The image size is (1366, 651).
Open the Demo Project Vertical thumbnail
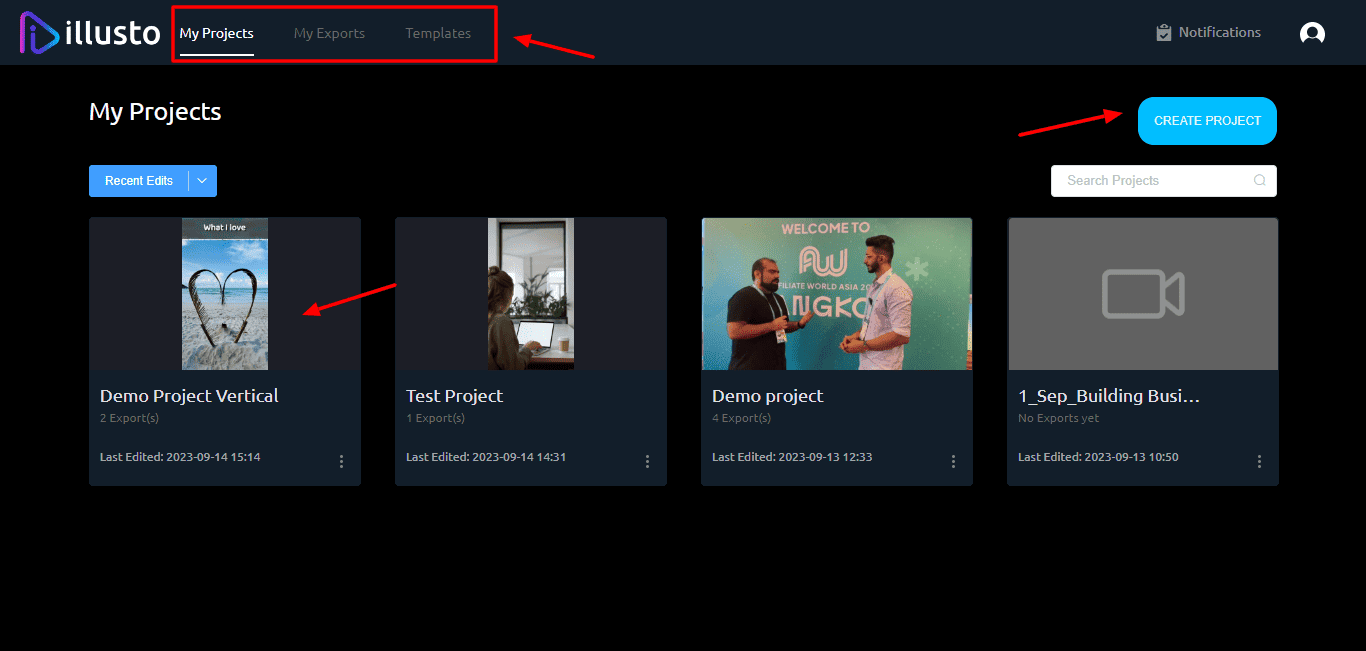coord(225,294)
